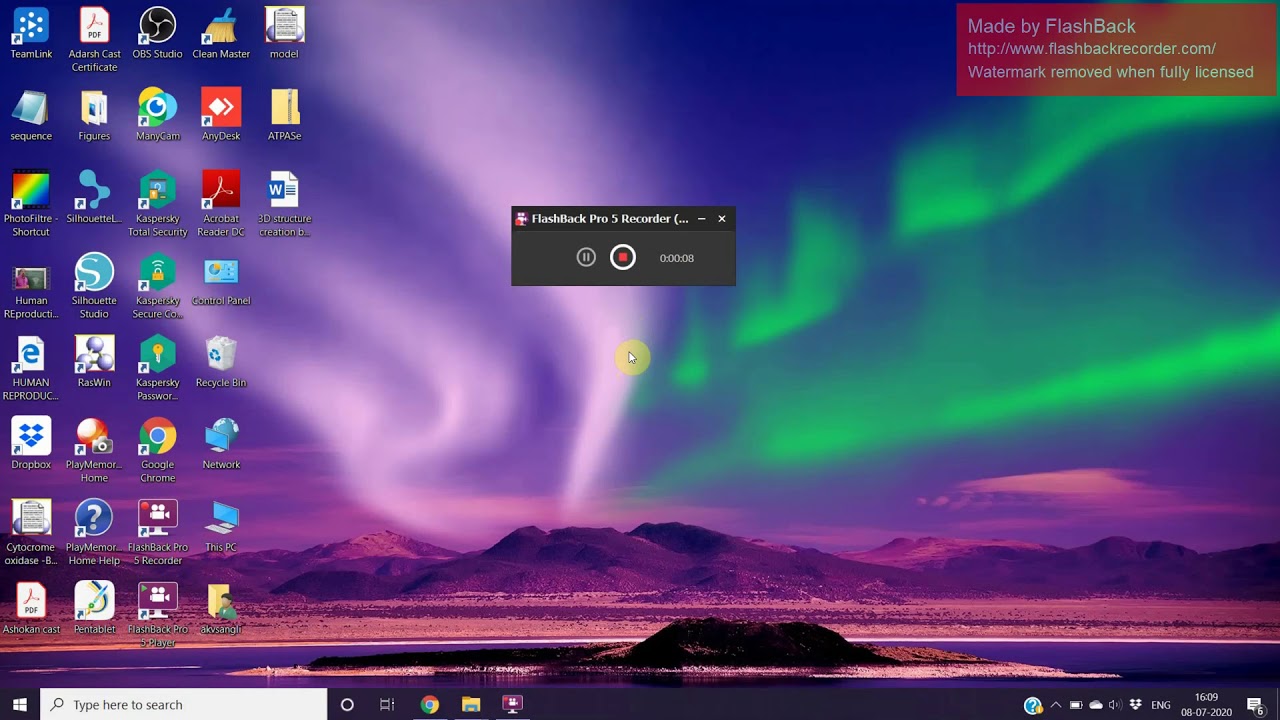
Task: Select the OBS Studio desktop shortcut
Action: coord(157,34)
